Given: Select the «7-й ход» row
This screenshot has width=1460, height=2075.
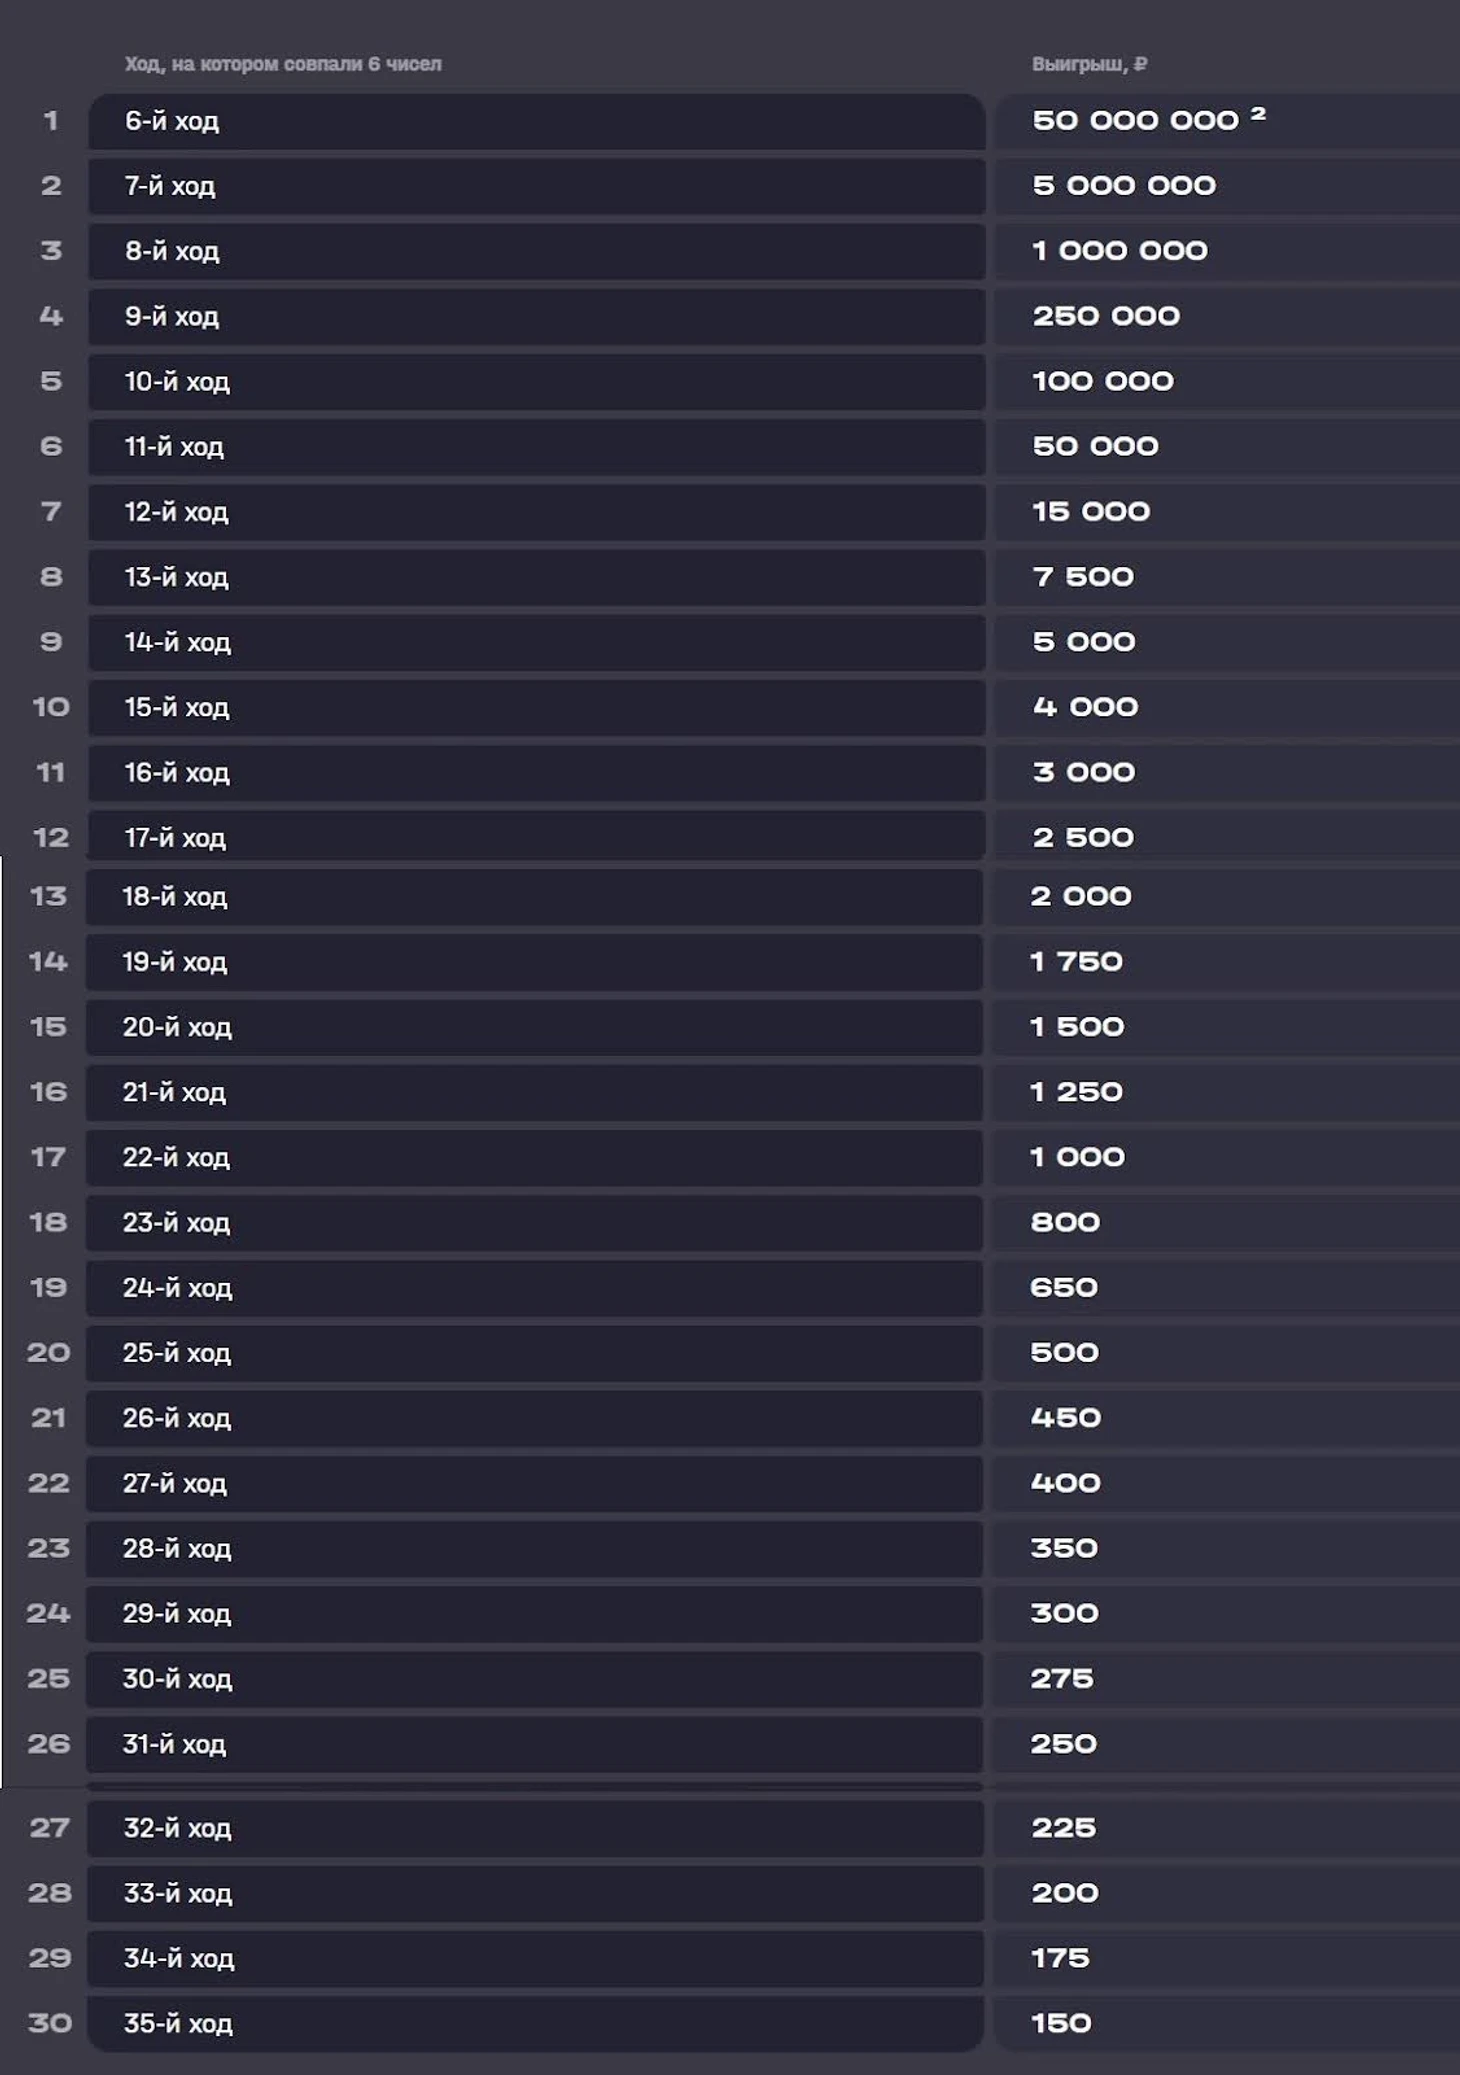Looking at the screenshot, I should [x=536, y=186].
